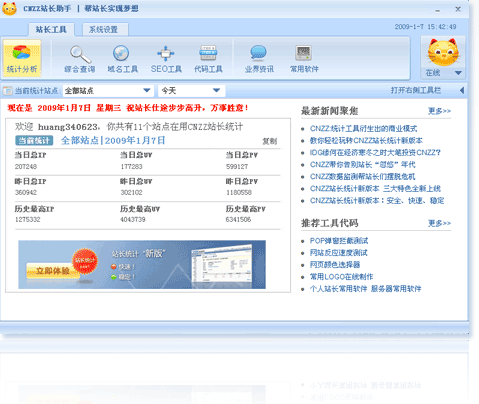Open the 个人站长常用软件 link
The width and height of the screenshot is (479, 404).
click(338, 289)
